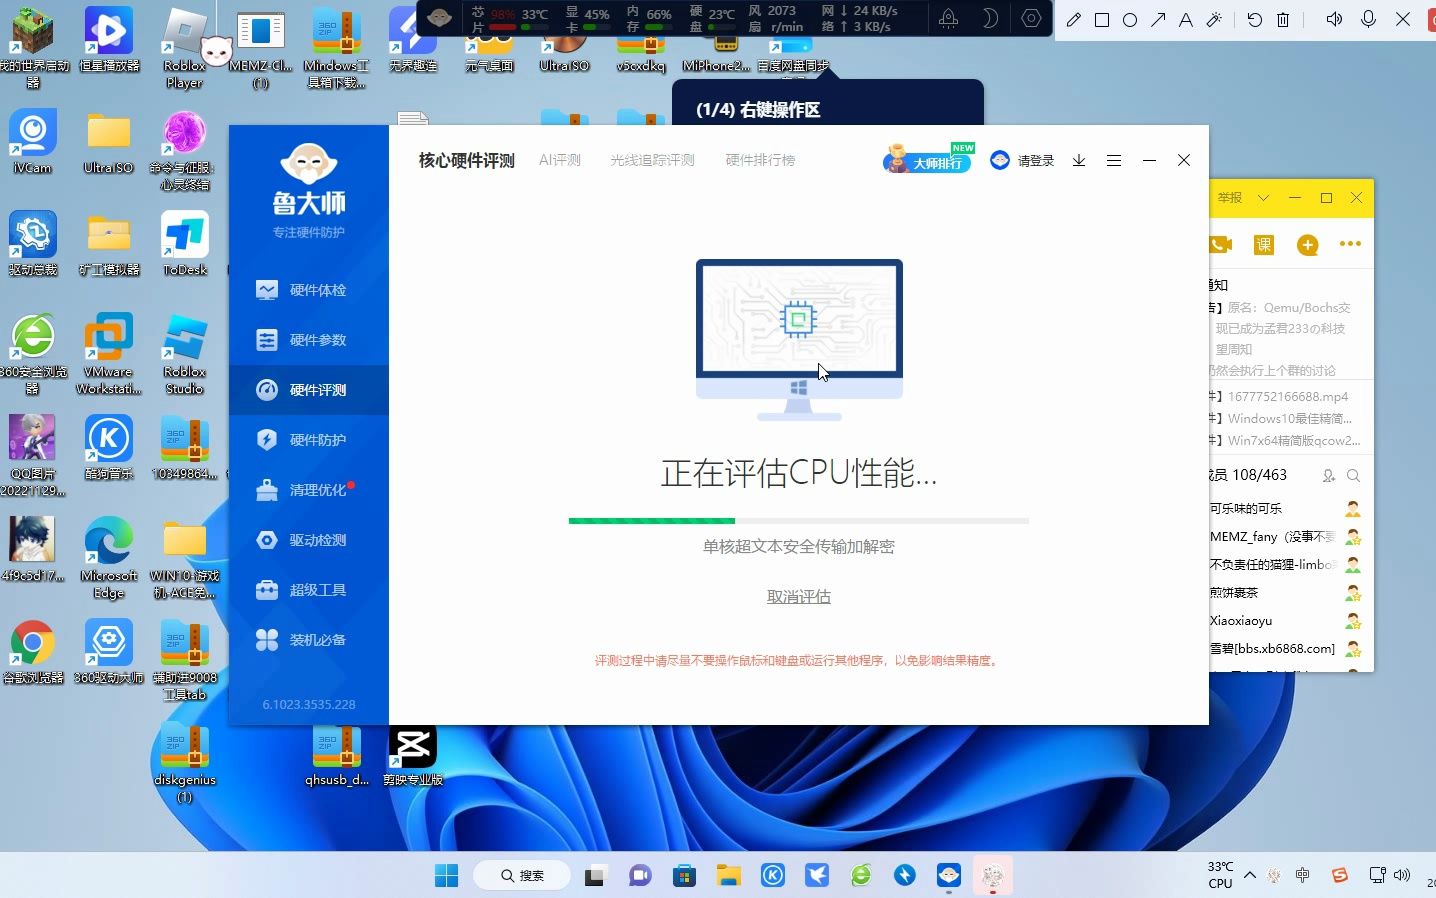Select member 煎饼裹茶 in chat list

coord(1286,592)
